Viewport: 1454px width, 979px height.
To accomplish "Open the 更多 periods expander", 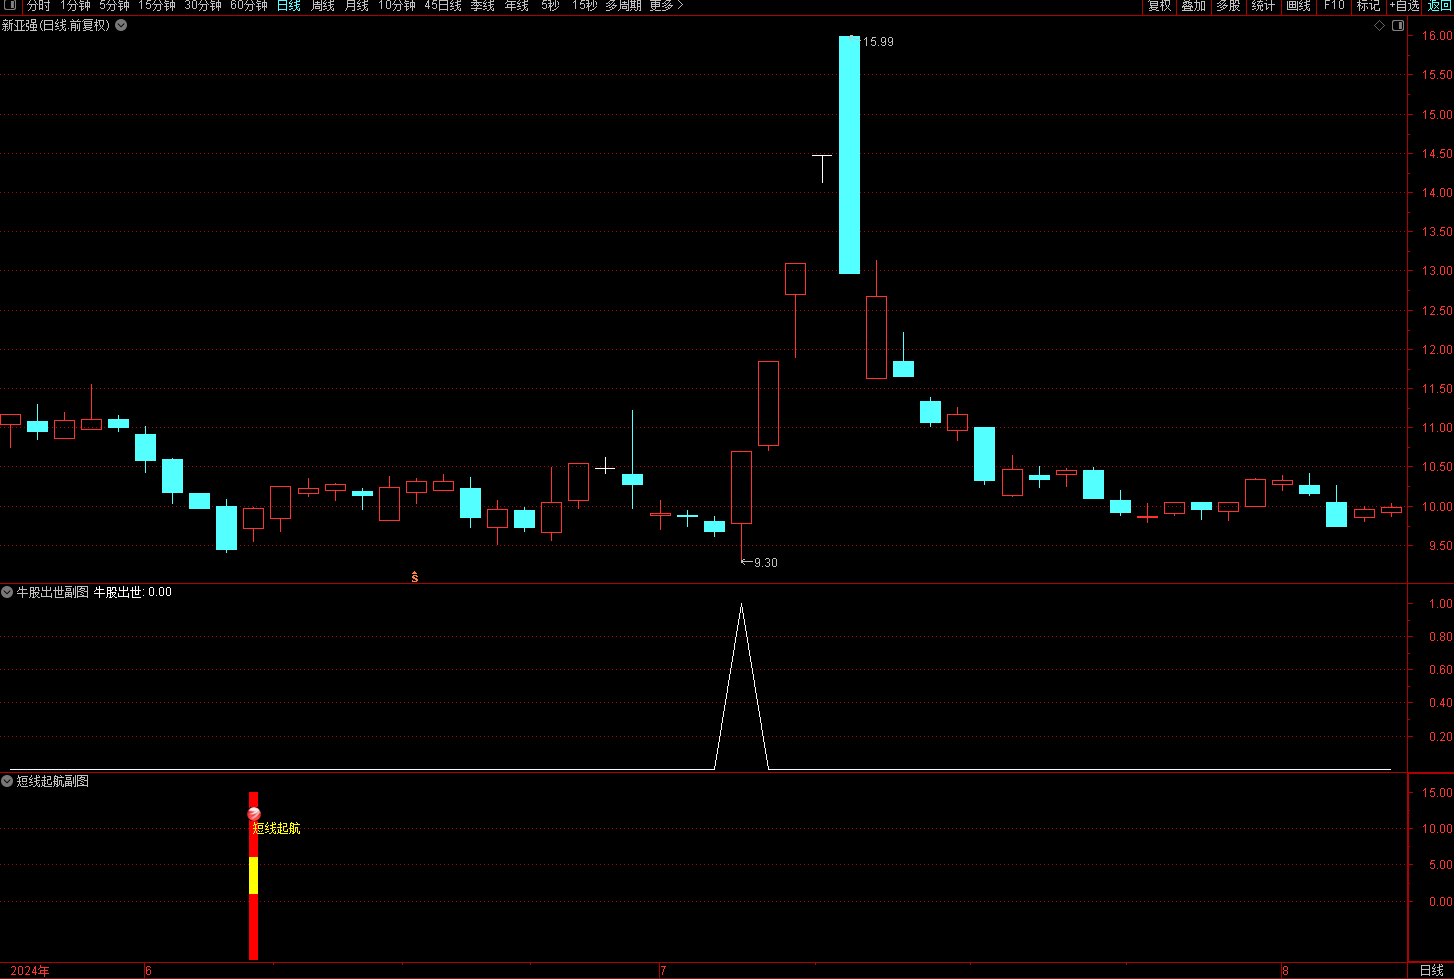I will (x=666, y=6).
